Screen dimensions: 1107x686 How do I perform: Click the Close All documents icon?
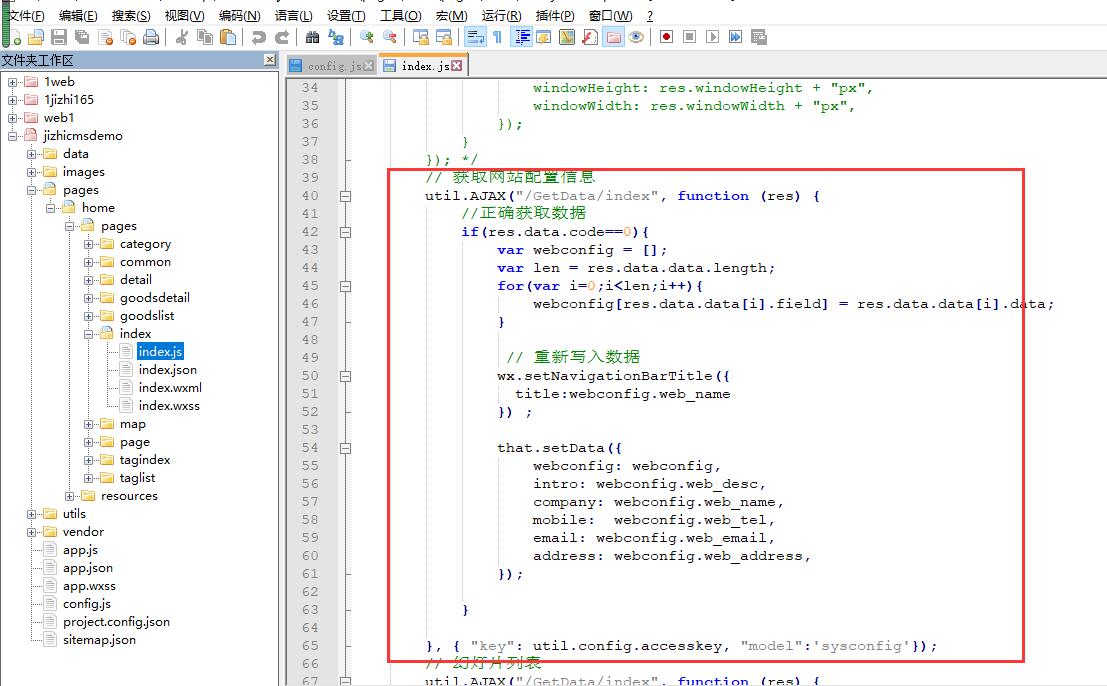(x=128, y=37)
